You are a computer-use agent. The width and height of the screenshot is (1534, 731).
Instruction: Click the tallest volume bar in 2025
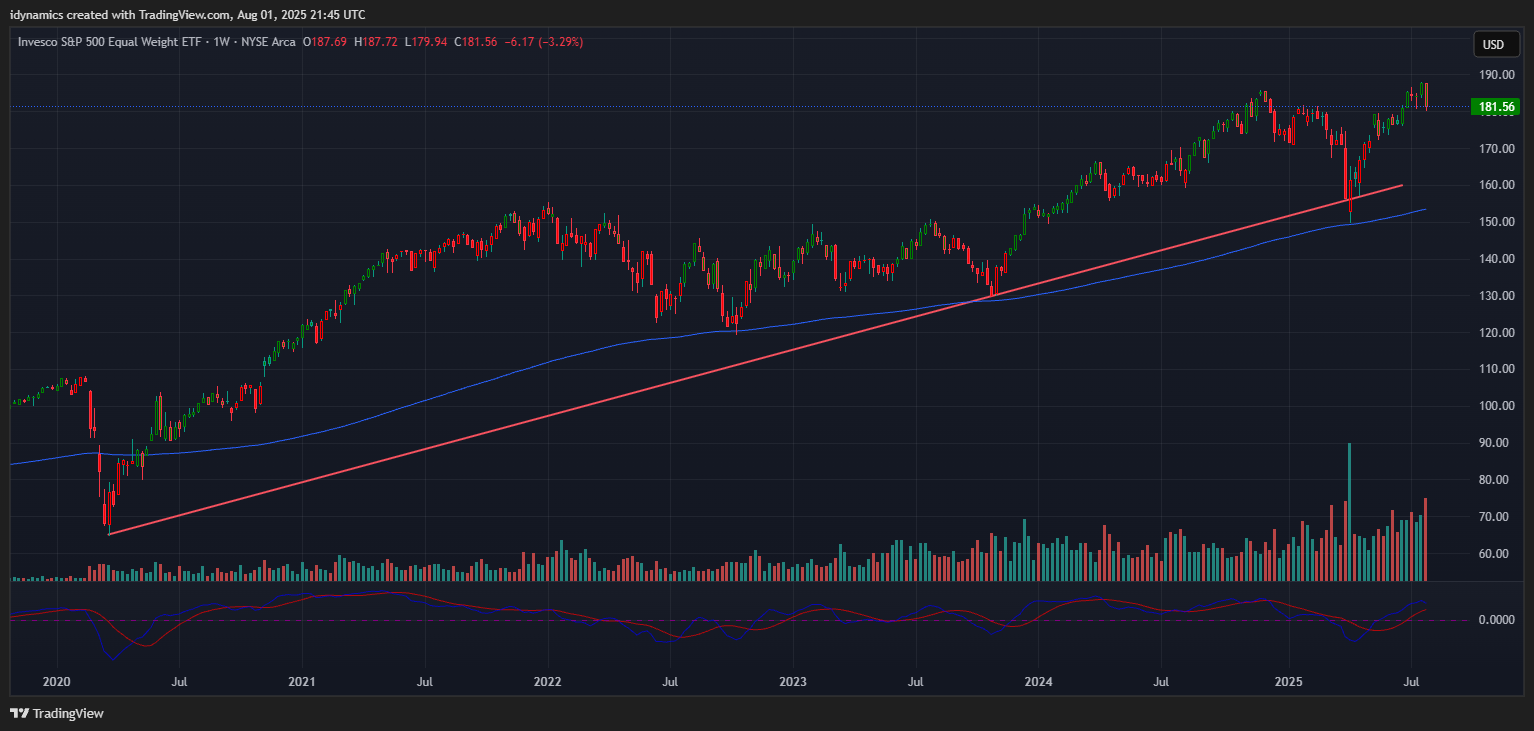coord(1350,512)
